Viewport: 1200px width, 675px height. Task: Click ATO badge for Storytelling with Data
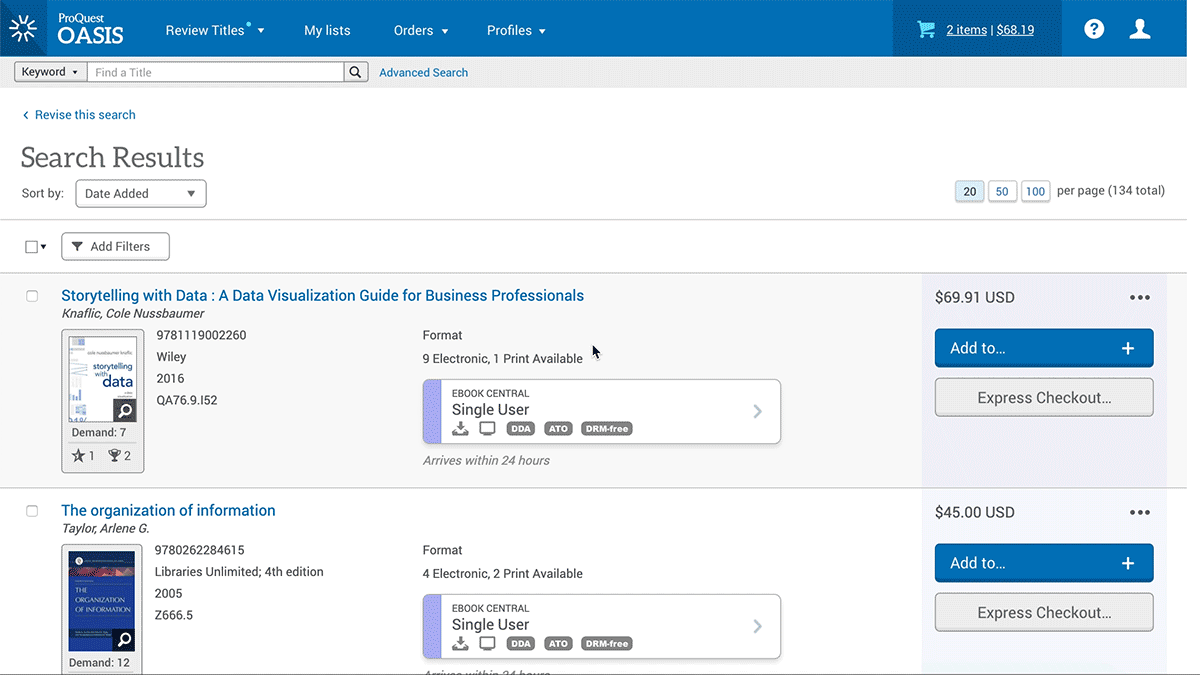coord(558,429)
